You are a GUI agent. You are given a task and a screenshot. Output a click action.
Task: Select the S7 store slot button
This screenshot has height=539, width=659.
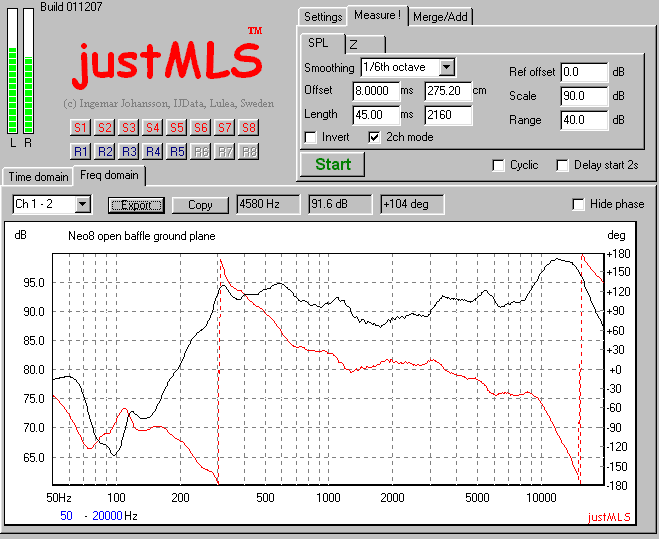(x=224, y=127)
